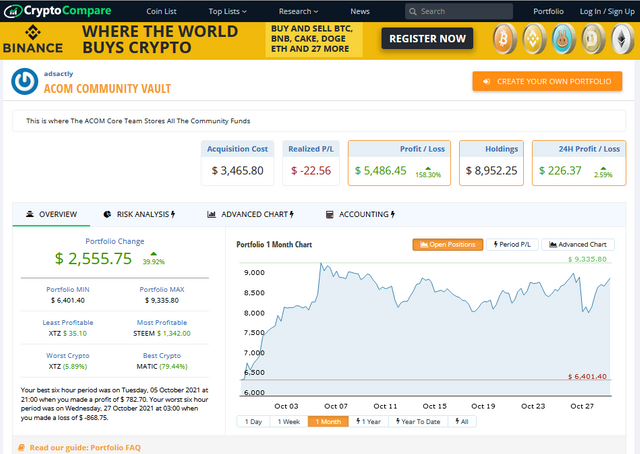
Task: Click the book icon beside Portfolio FAQ
Action: (22, 447)
